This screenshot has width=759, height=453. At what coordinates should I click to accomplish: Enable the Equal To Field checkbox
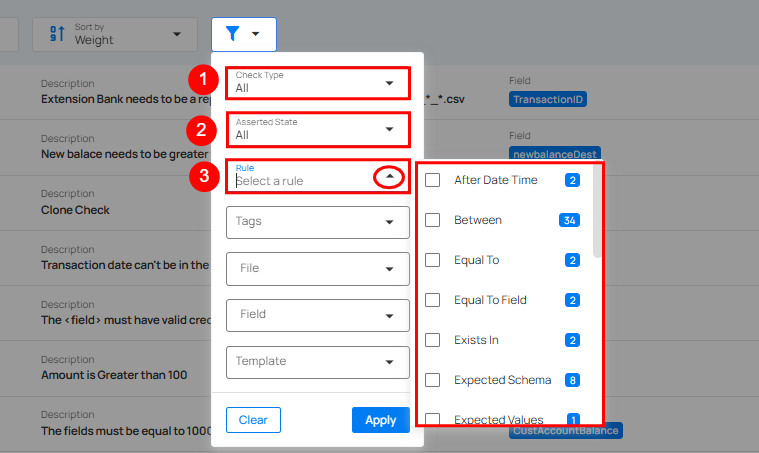[x=432, y=300]
